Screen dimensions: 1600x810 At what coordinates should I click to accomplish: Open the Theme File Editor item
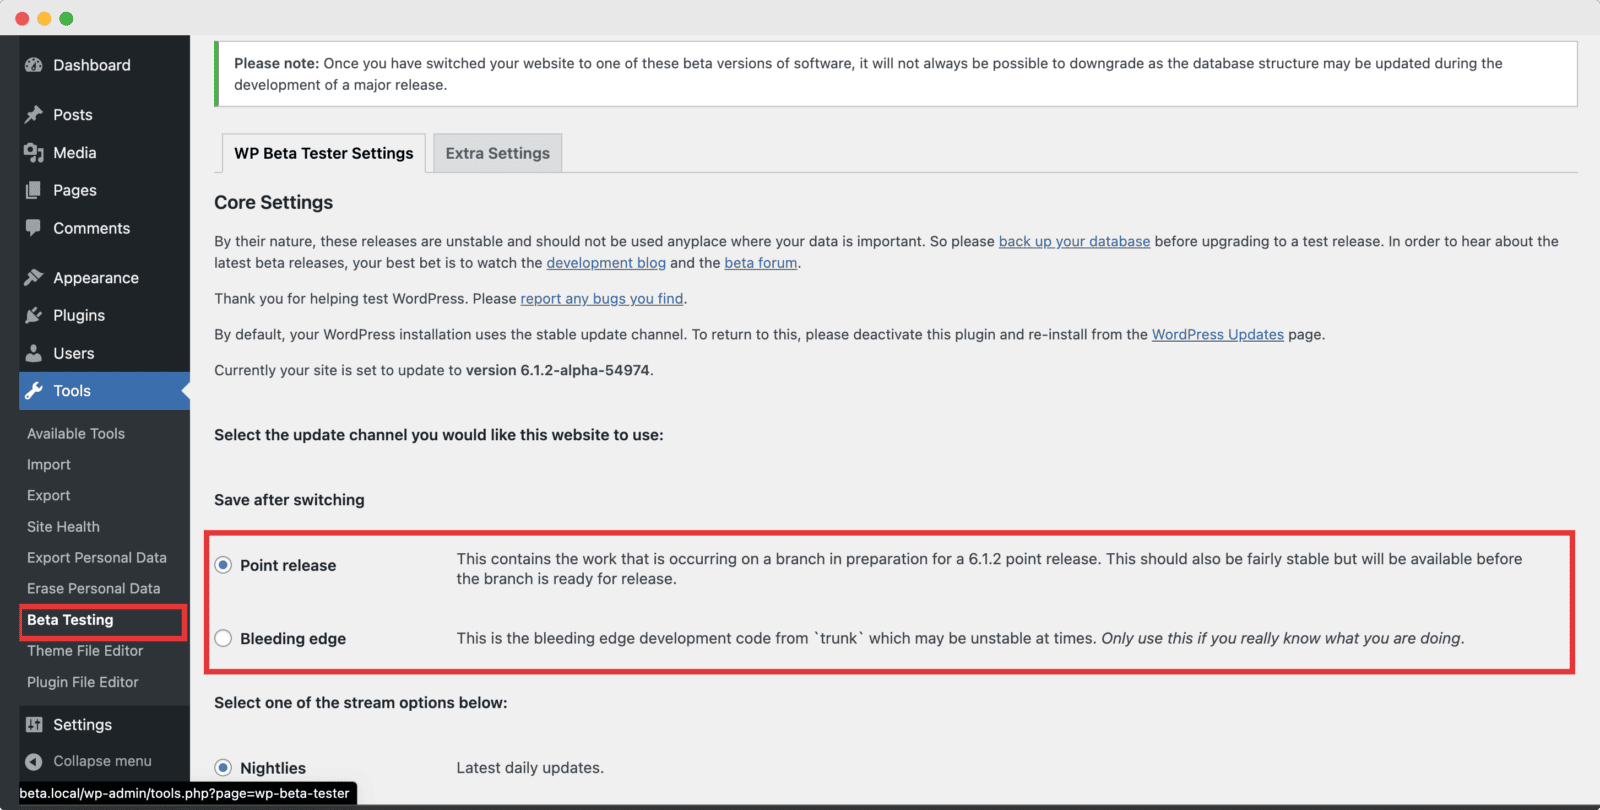click(85, 651)
